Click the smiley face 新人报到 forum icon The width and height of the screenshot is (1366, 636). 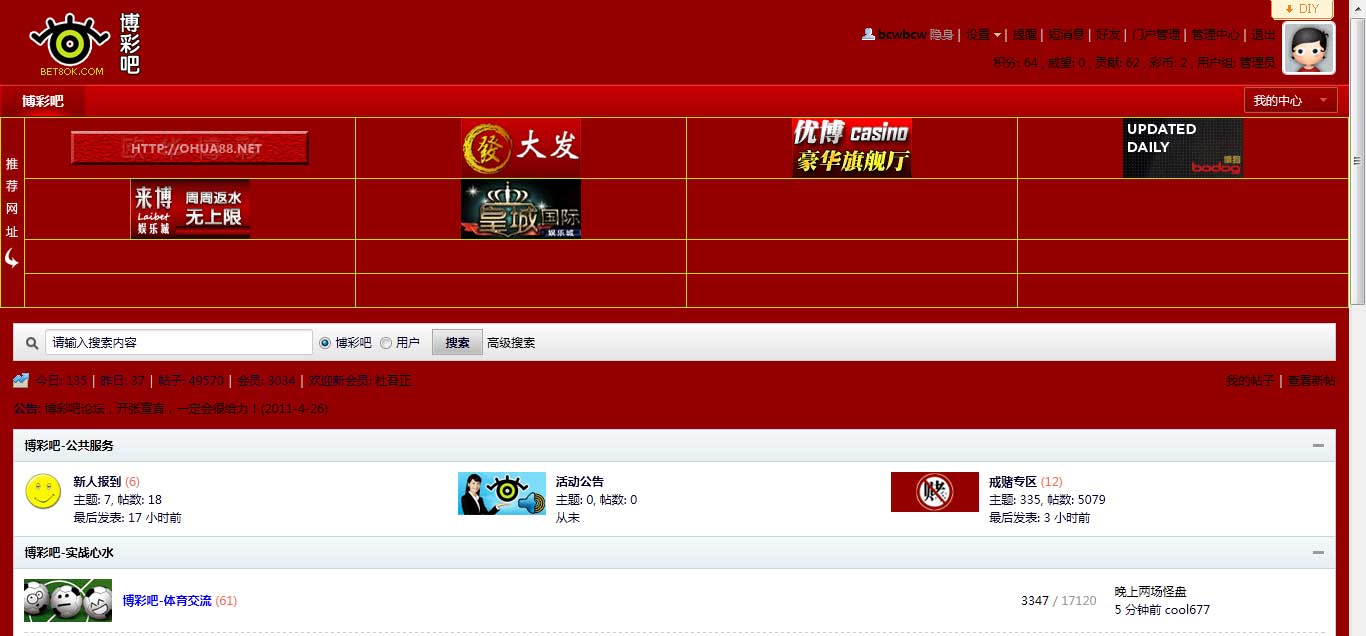click(x=43, y=491)
